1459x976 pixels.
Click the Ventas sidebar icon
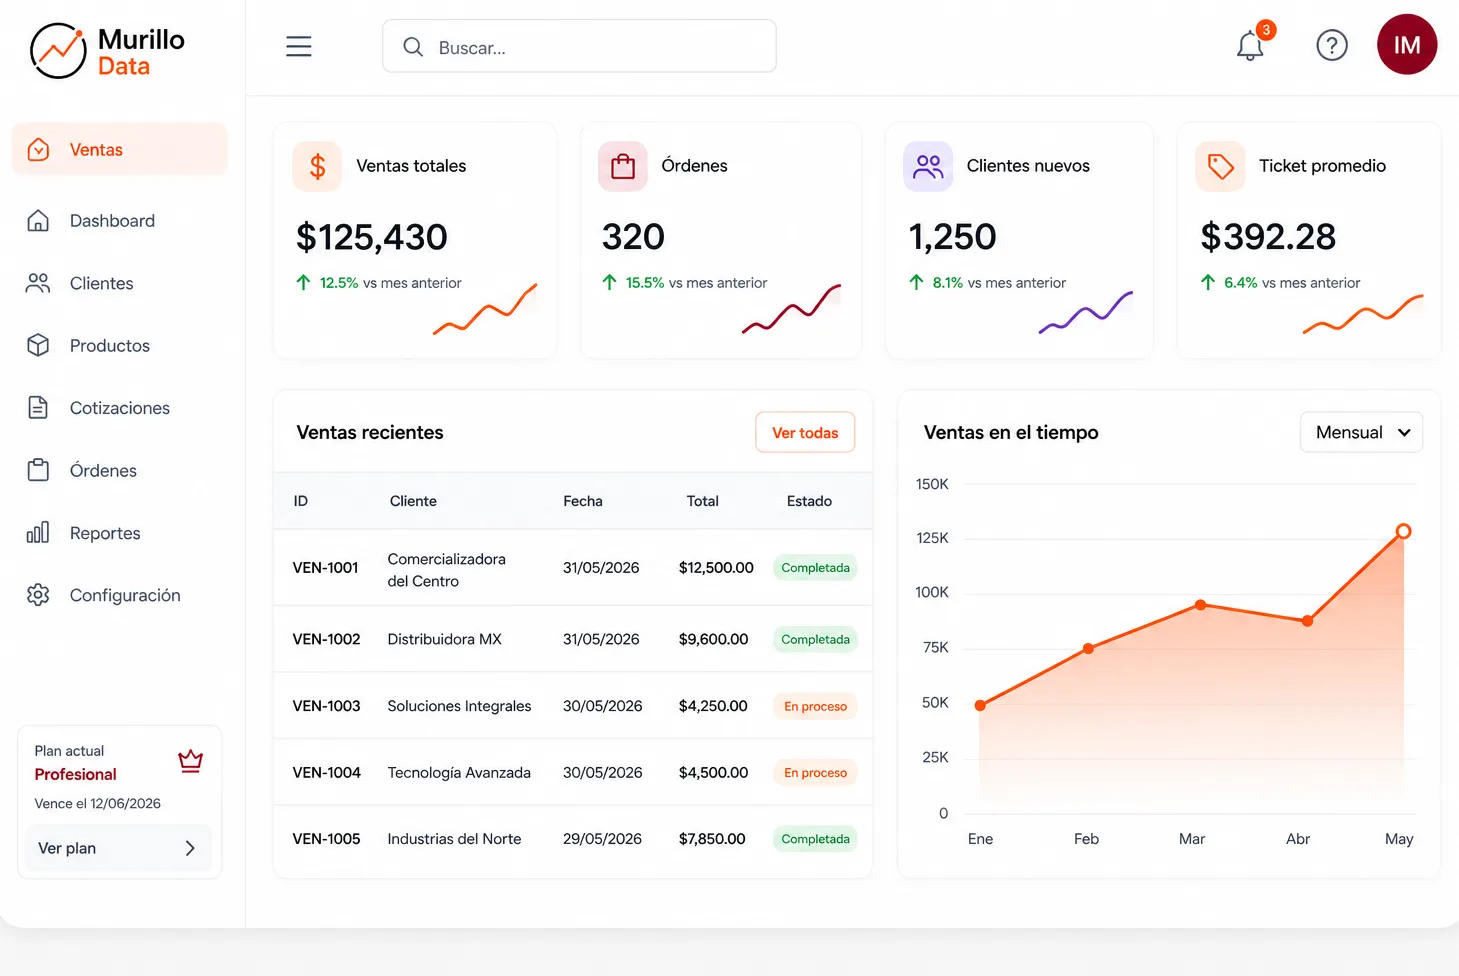coord(38,150)
